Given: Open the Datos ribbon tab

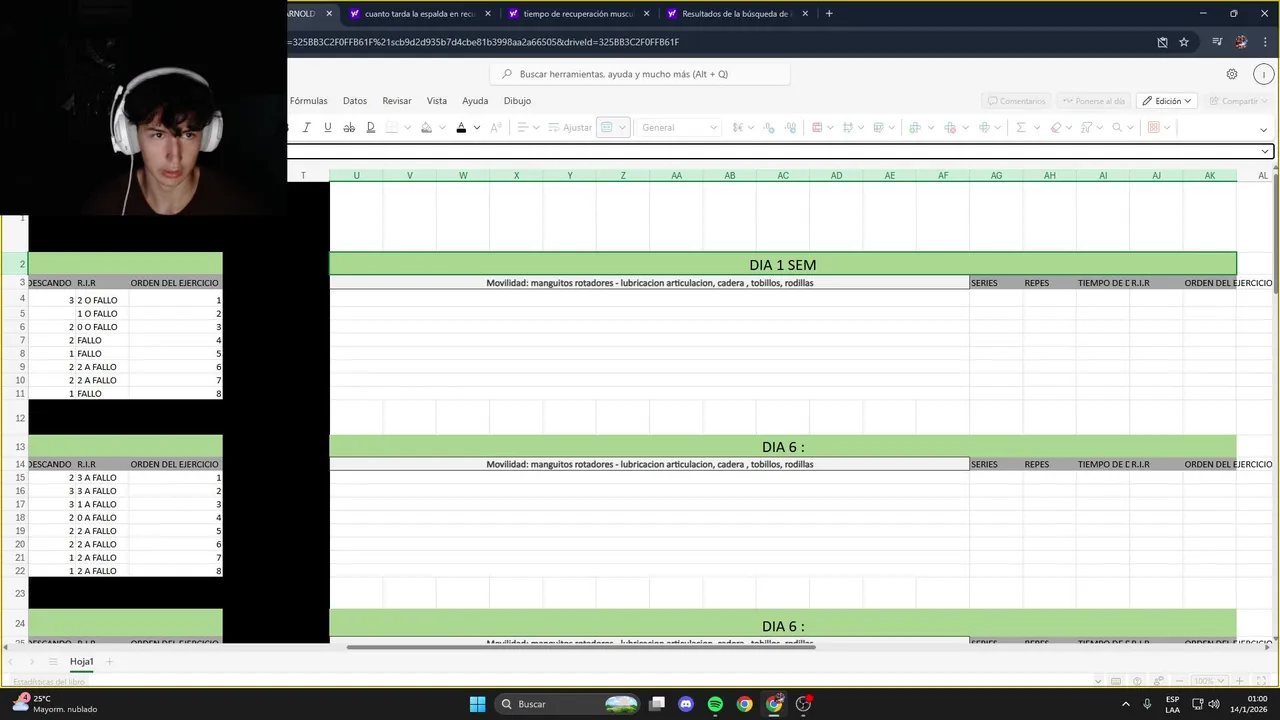Looking at the screenshot, I should (x=355, y=101).
